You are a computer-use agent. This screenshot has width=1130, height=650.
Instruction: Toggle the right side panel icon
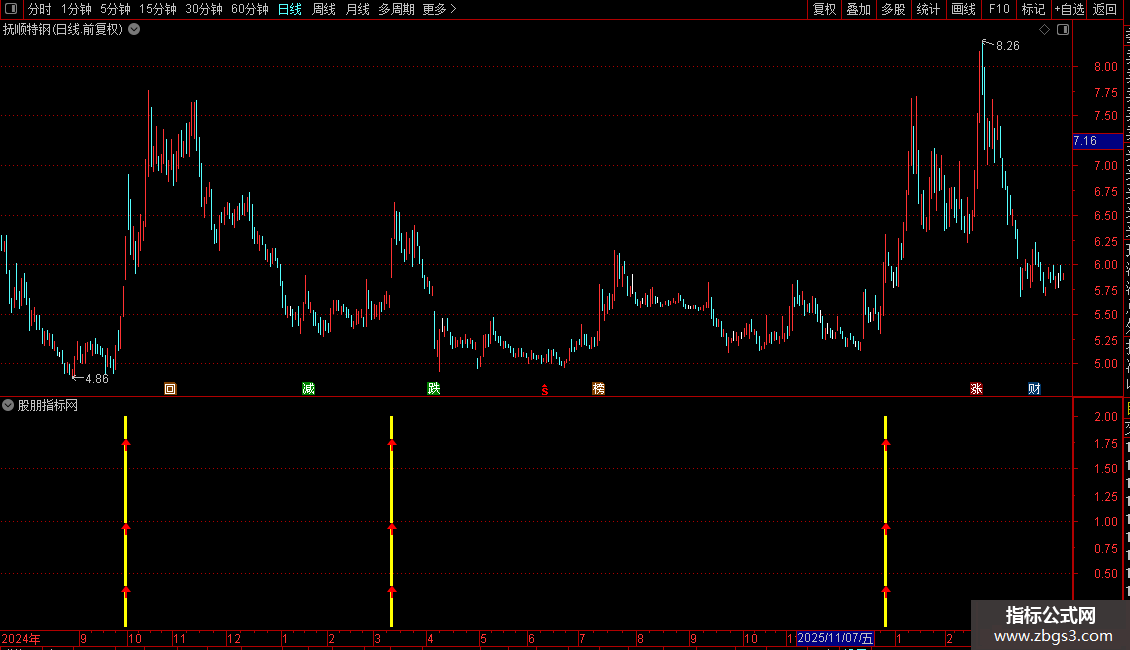(x=1063, y=30)
